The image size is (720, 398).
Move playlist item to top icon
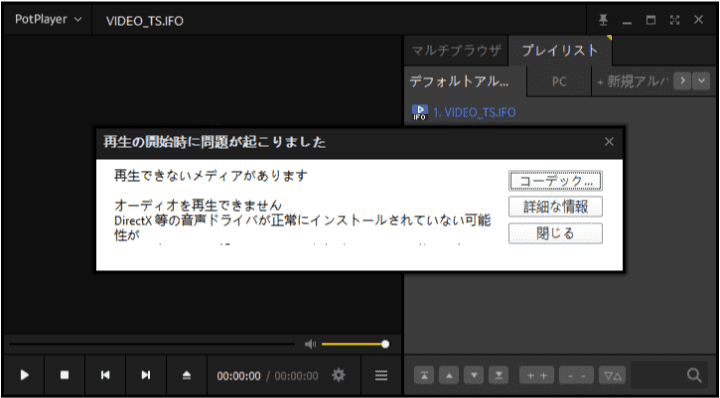click(424, 375)
